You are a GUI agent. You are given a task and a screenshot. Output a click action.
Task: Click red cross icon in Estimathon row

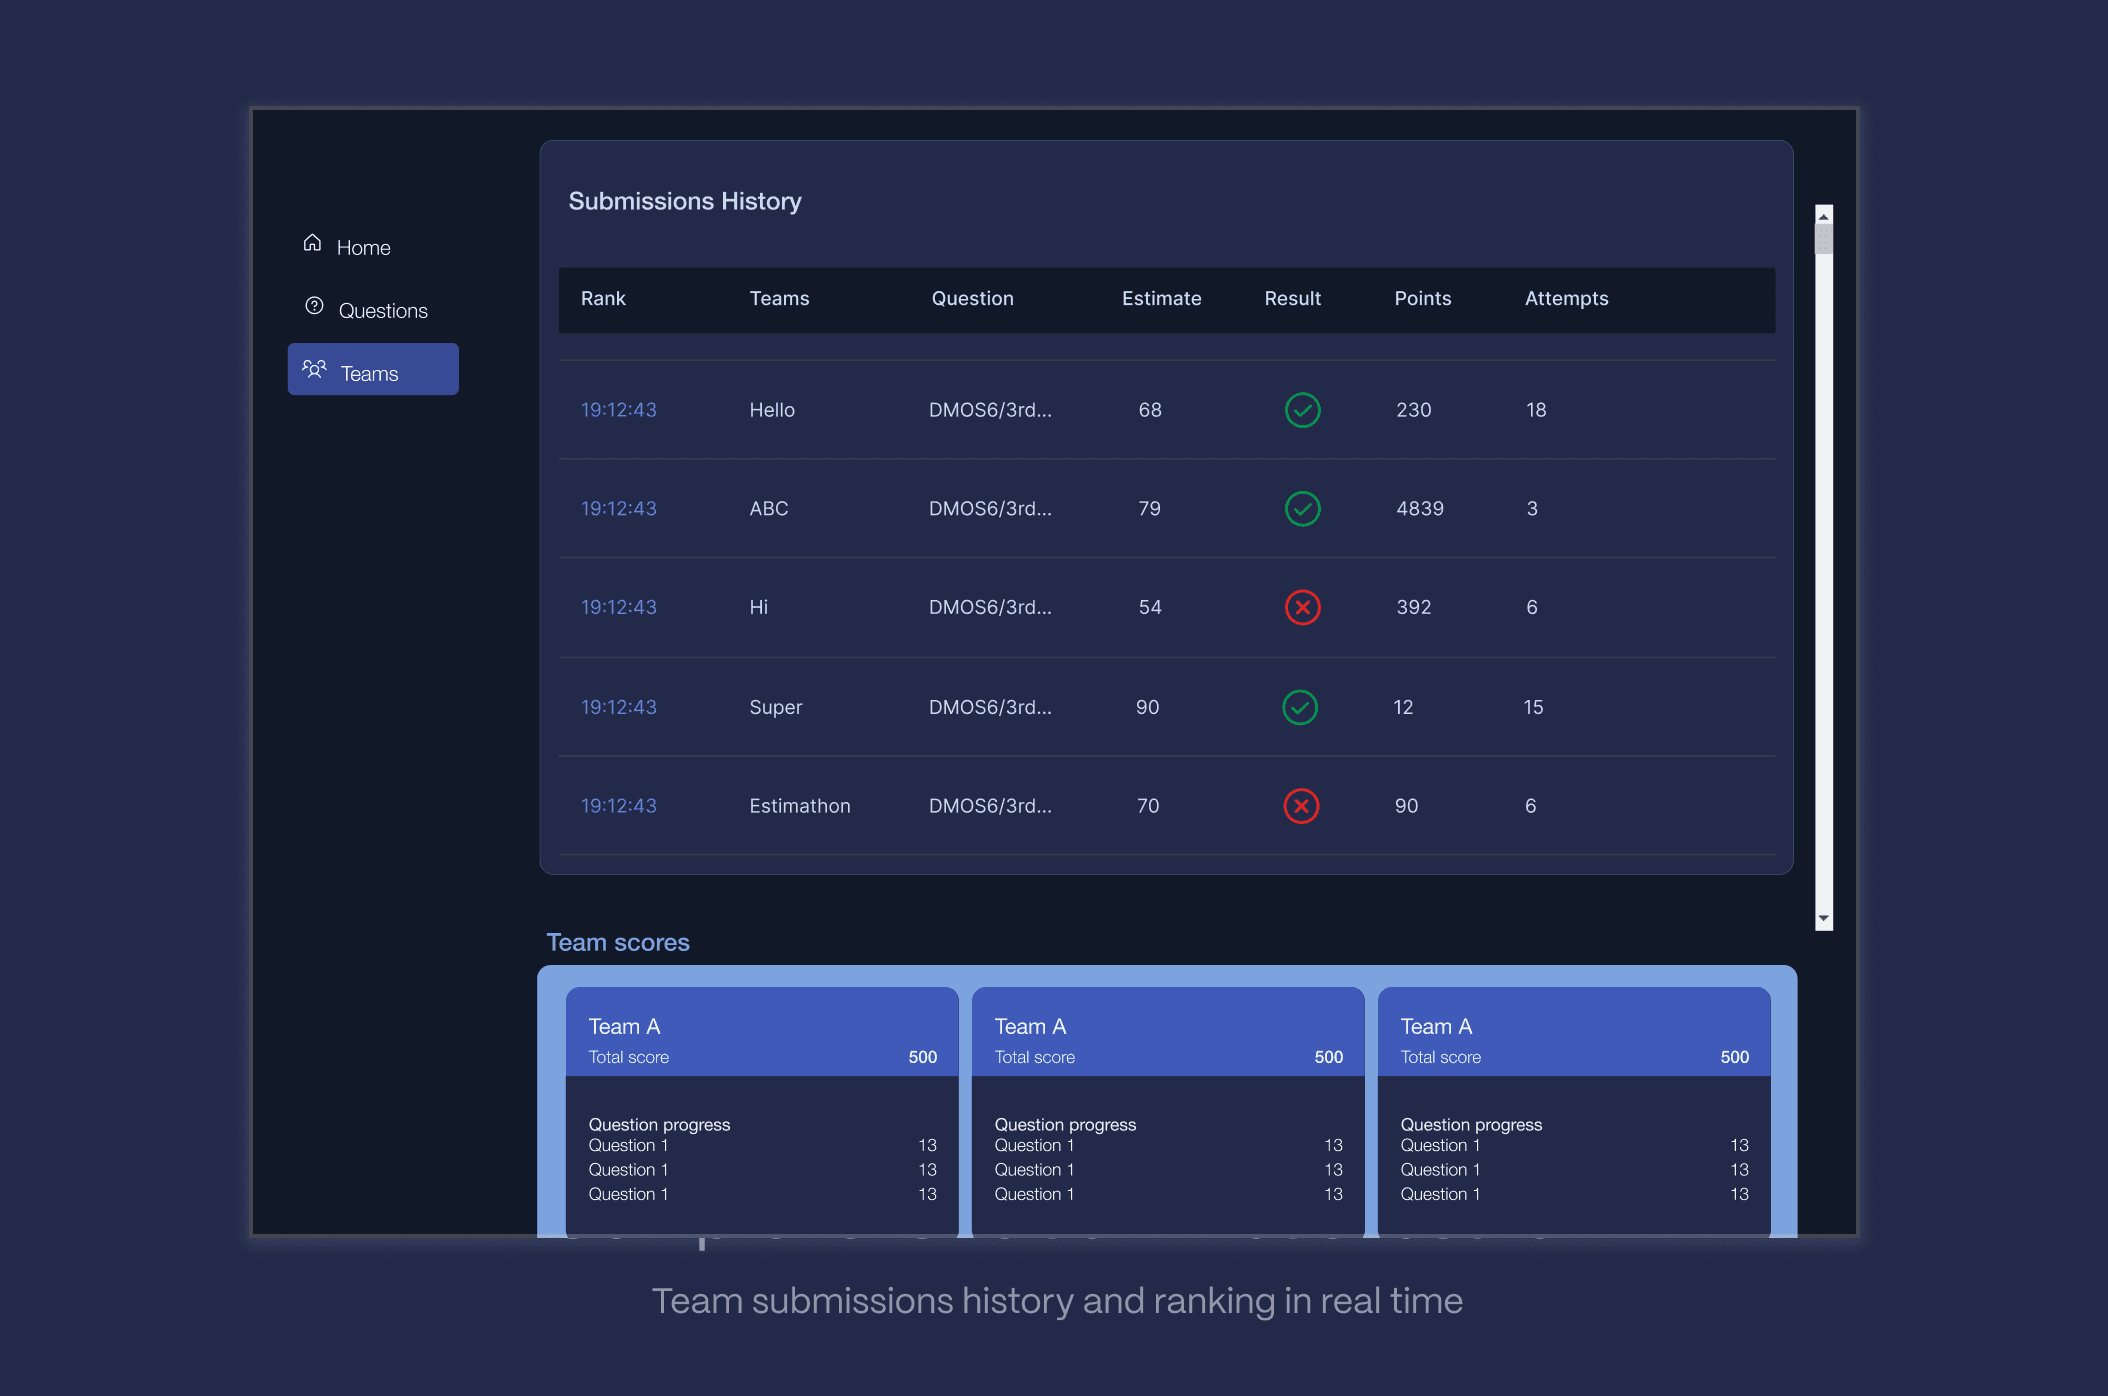pos(1301,806)
